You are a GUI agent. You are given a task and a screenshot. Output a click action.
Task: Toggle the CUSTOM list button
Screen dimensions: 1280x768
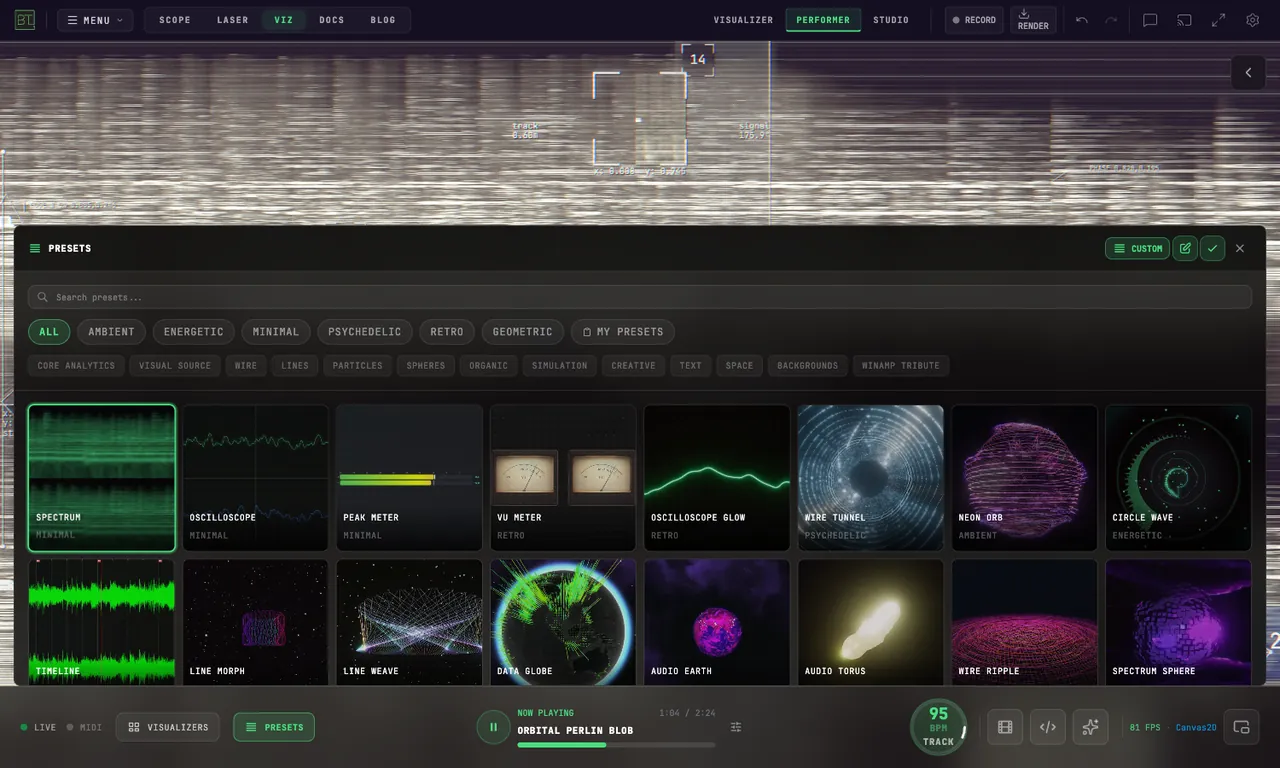1137,248
